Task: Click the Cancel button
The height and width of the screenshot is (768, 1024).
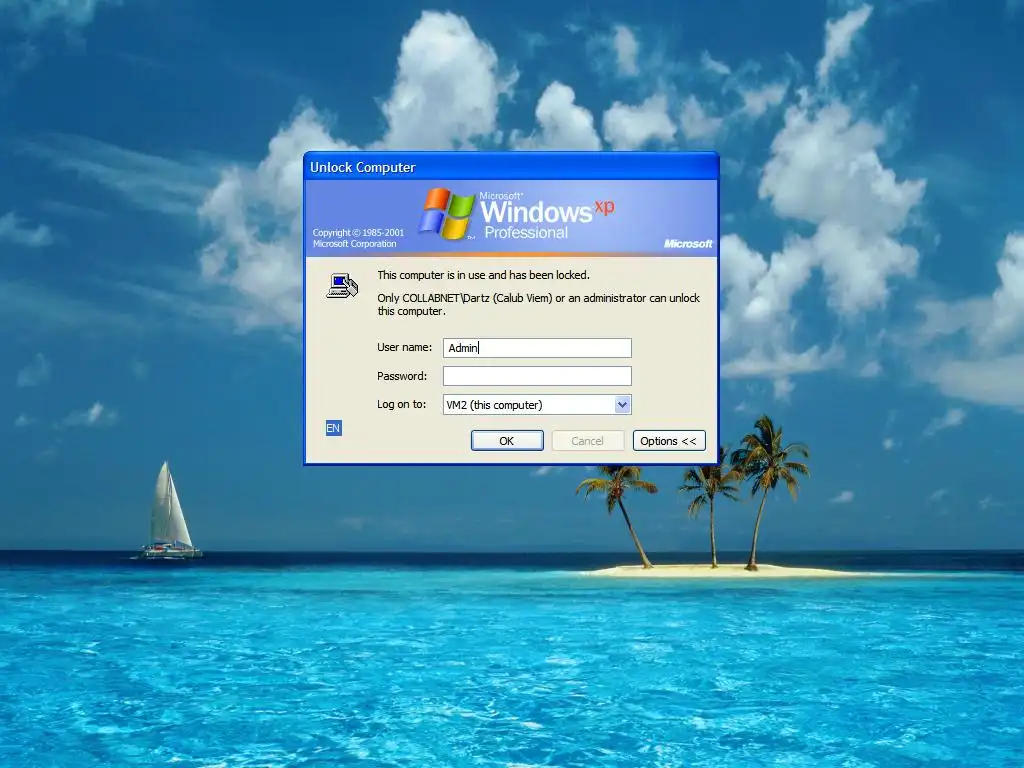Action: [x=588, y=441]
